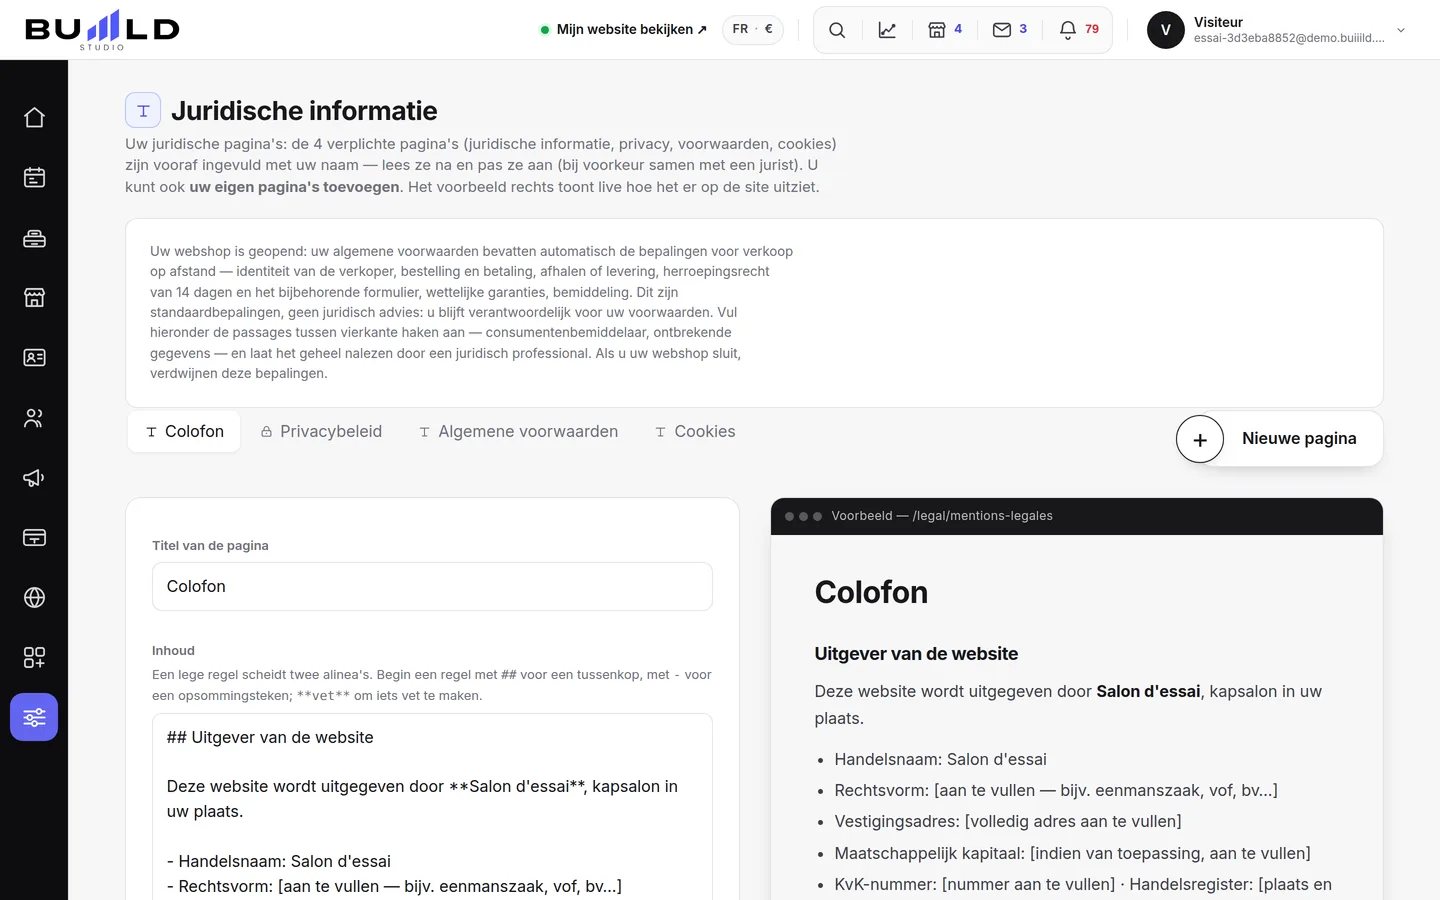Viewport: 1440px width, 900px height.
Task: Open the calendar icon in the sidebar
Action: (34, 178)
